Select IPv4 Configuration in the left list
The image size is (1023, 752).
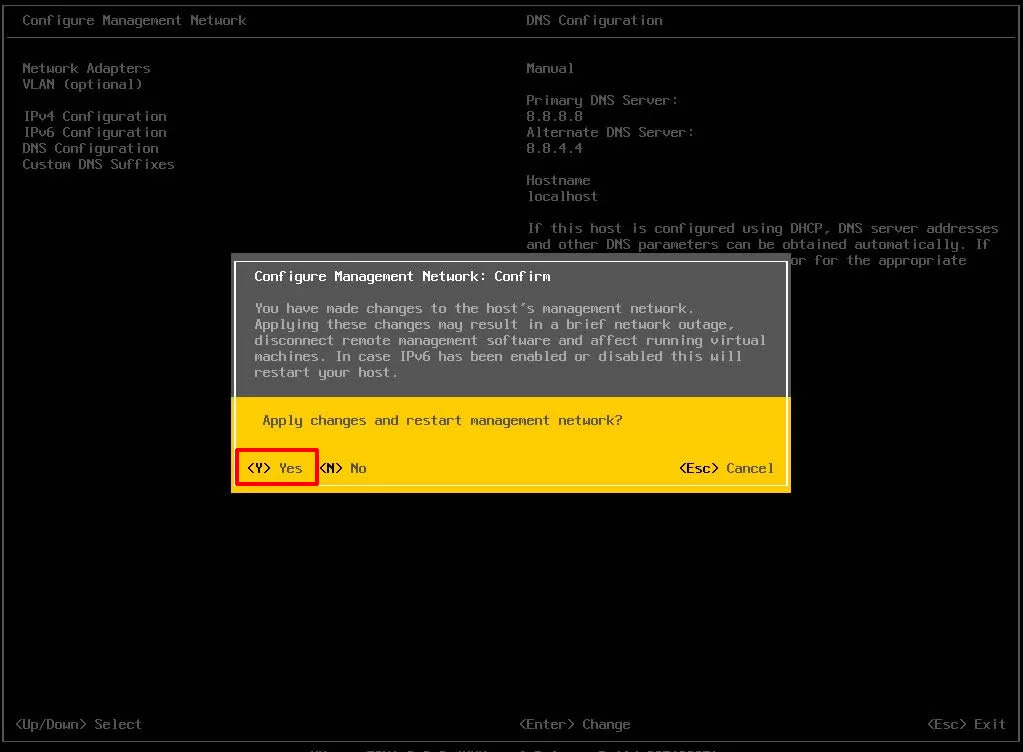pyautogui.click(x=94, y=116)
